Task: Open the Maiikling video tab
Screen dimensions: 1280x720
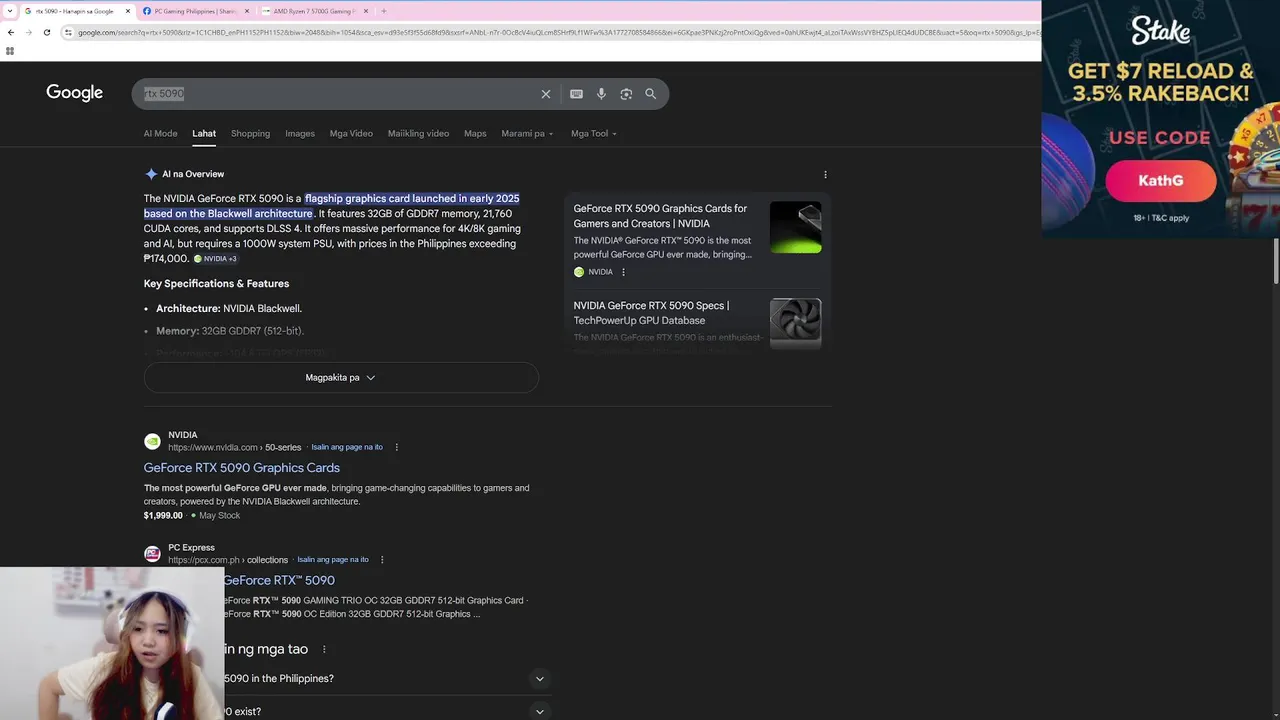Action: pos(418,133)
